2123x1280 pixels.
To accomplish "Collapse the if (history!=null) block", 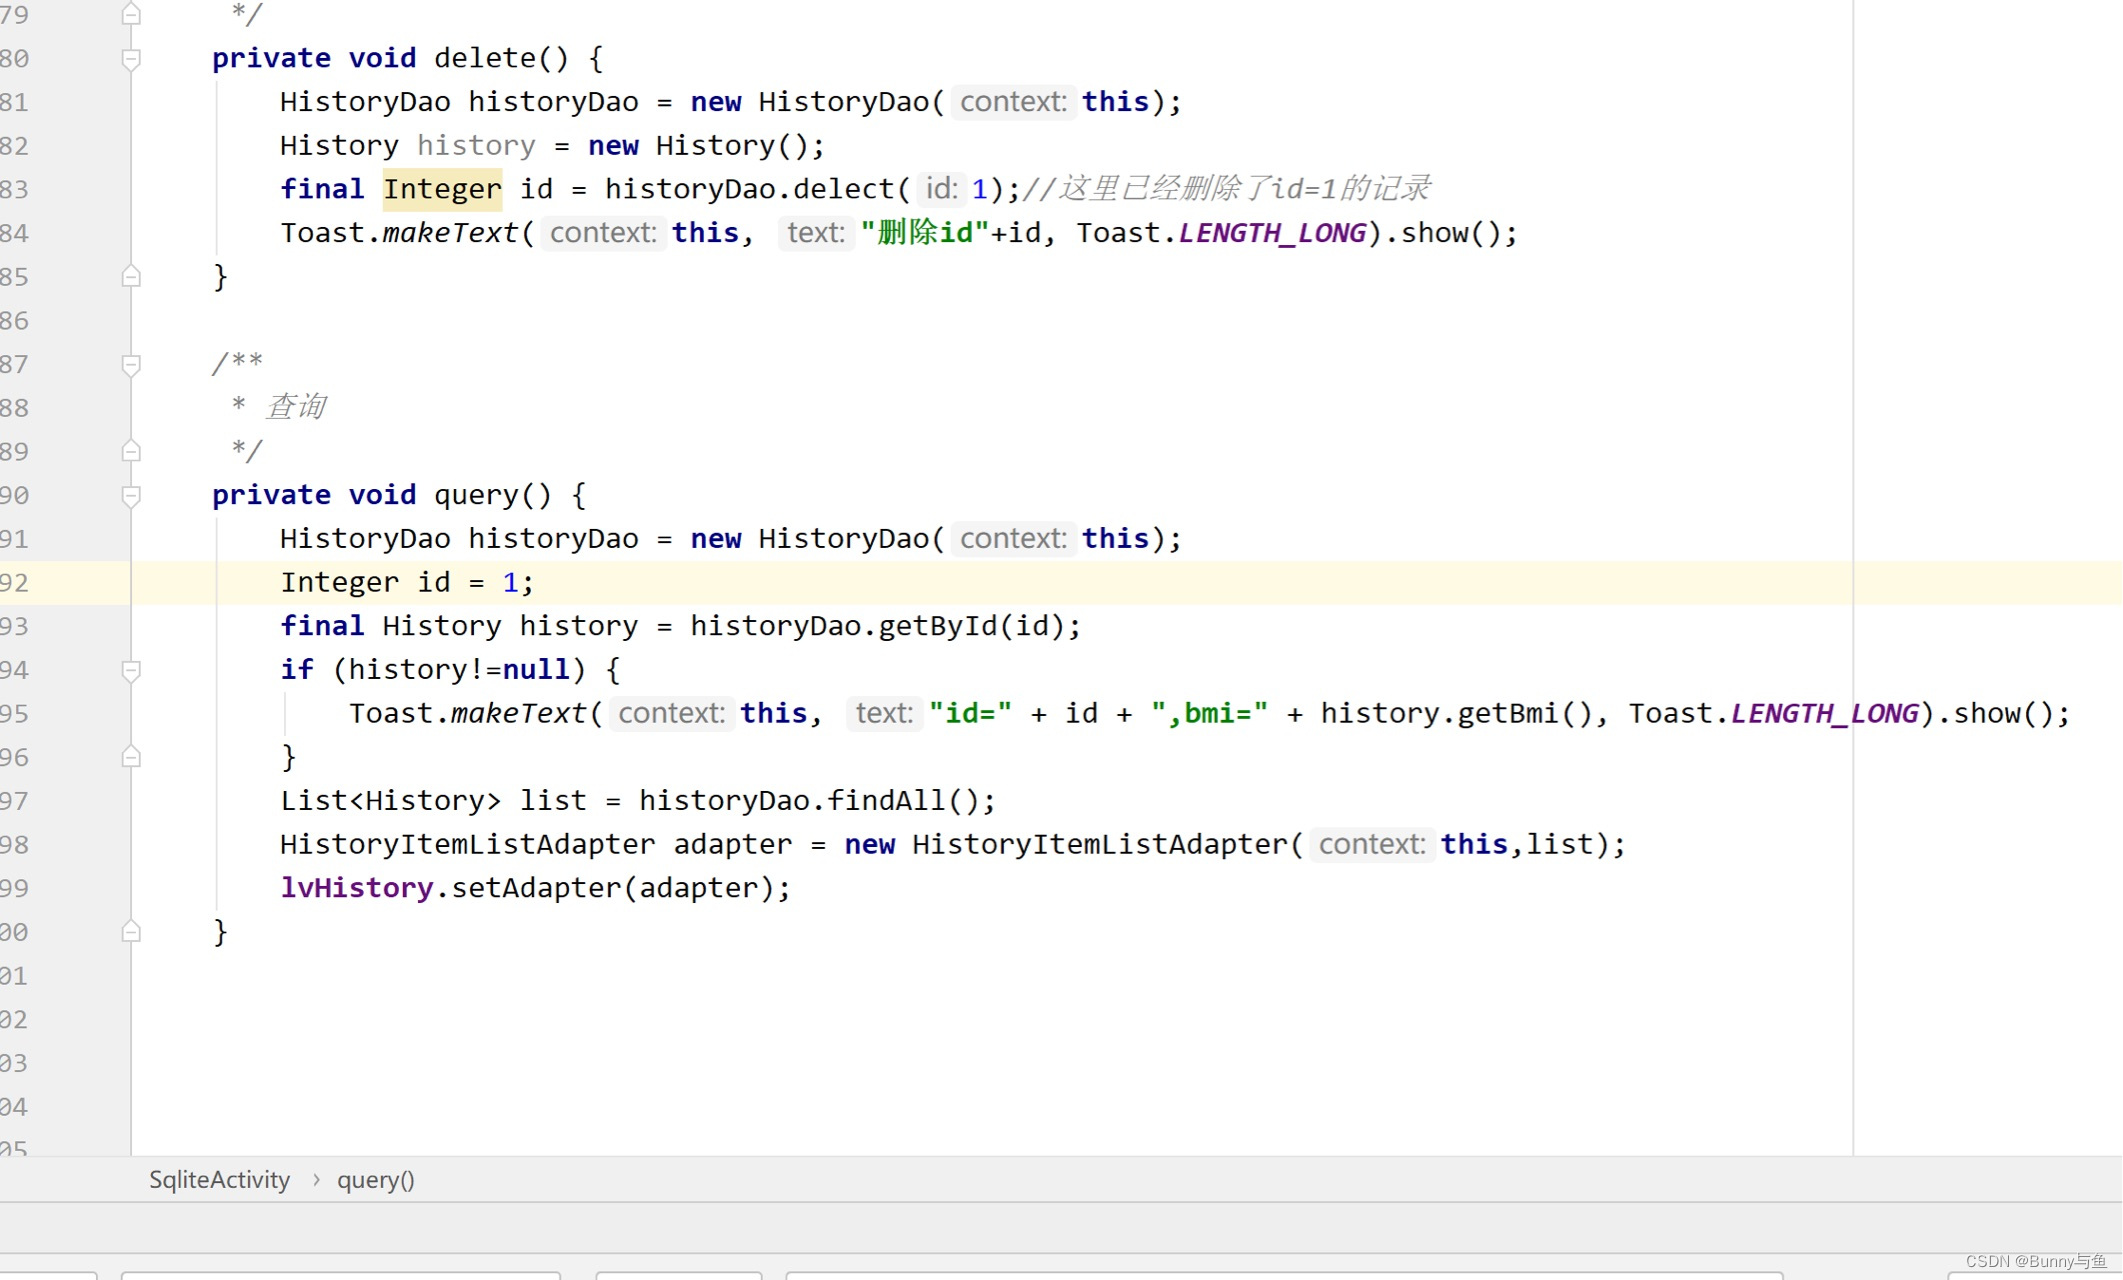I will tap(130, 670).
